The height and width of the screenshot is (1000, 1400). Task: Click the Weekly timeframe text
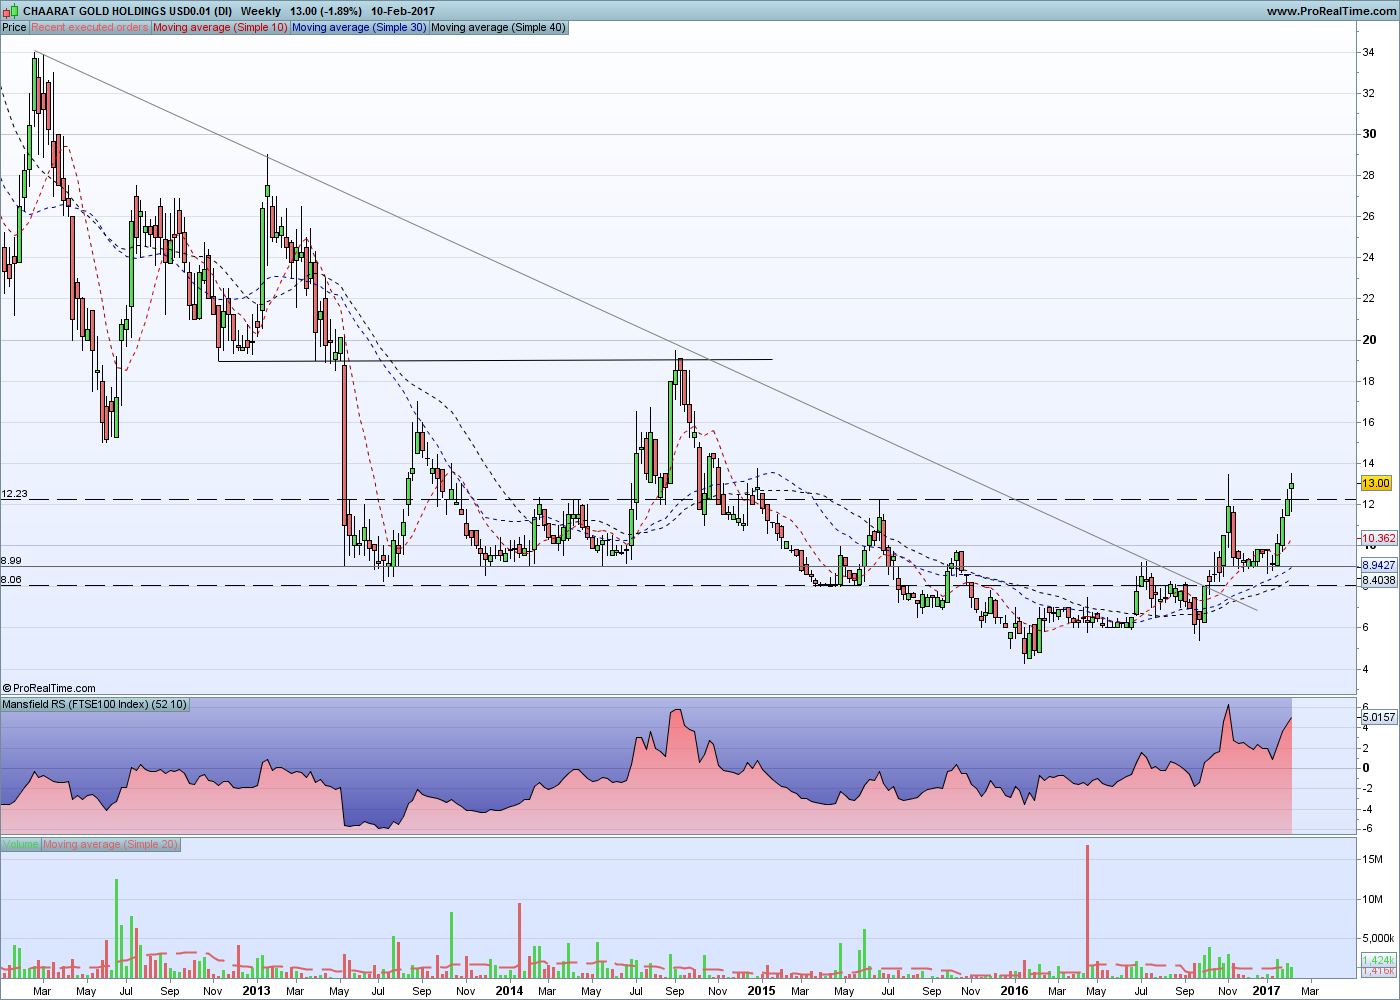(x=261, y=11)
